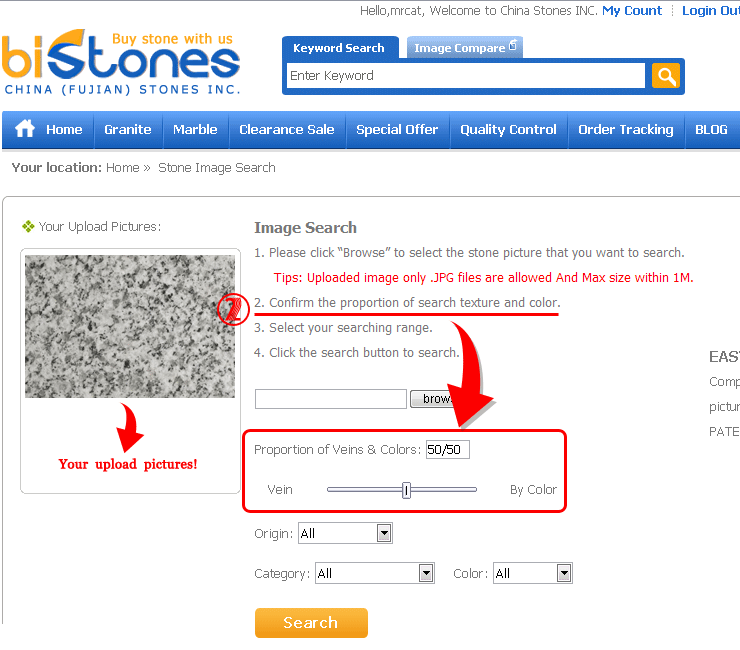740x650 pixels.
Task: Click the Vein/Color proportion slider handle
Action: point(406,490)
